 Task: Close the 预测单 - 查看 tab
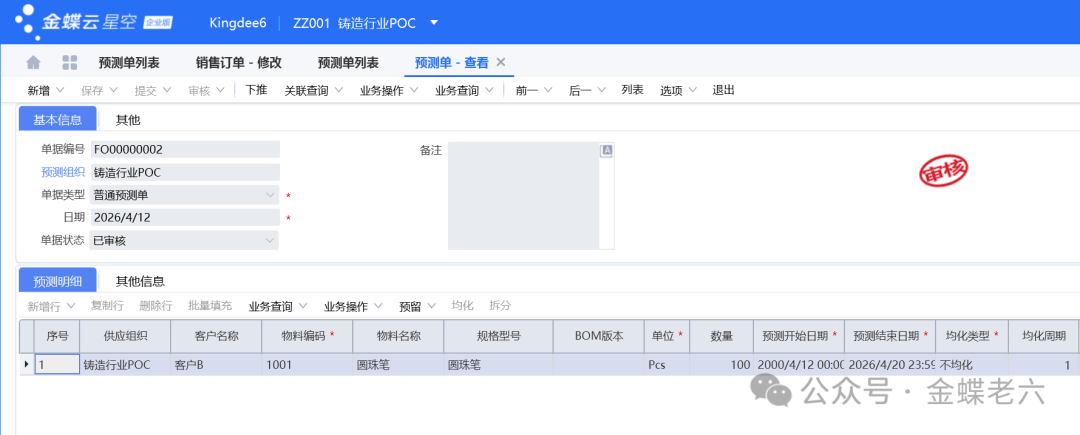point(501,62)
